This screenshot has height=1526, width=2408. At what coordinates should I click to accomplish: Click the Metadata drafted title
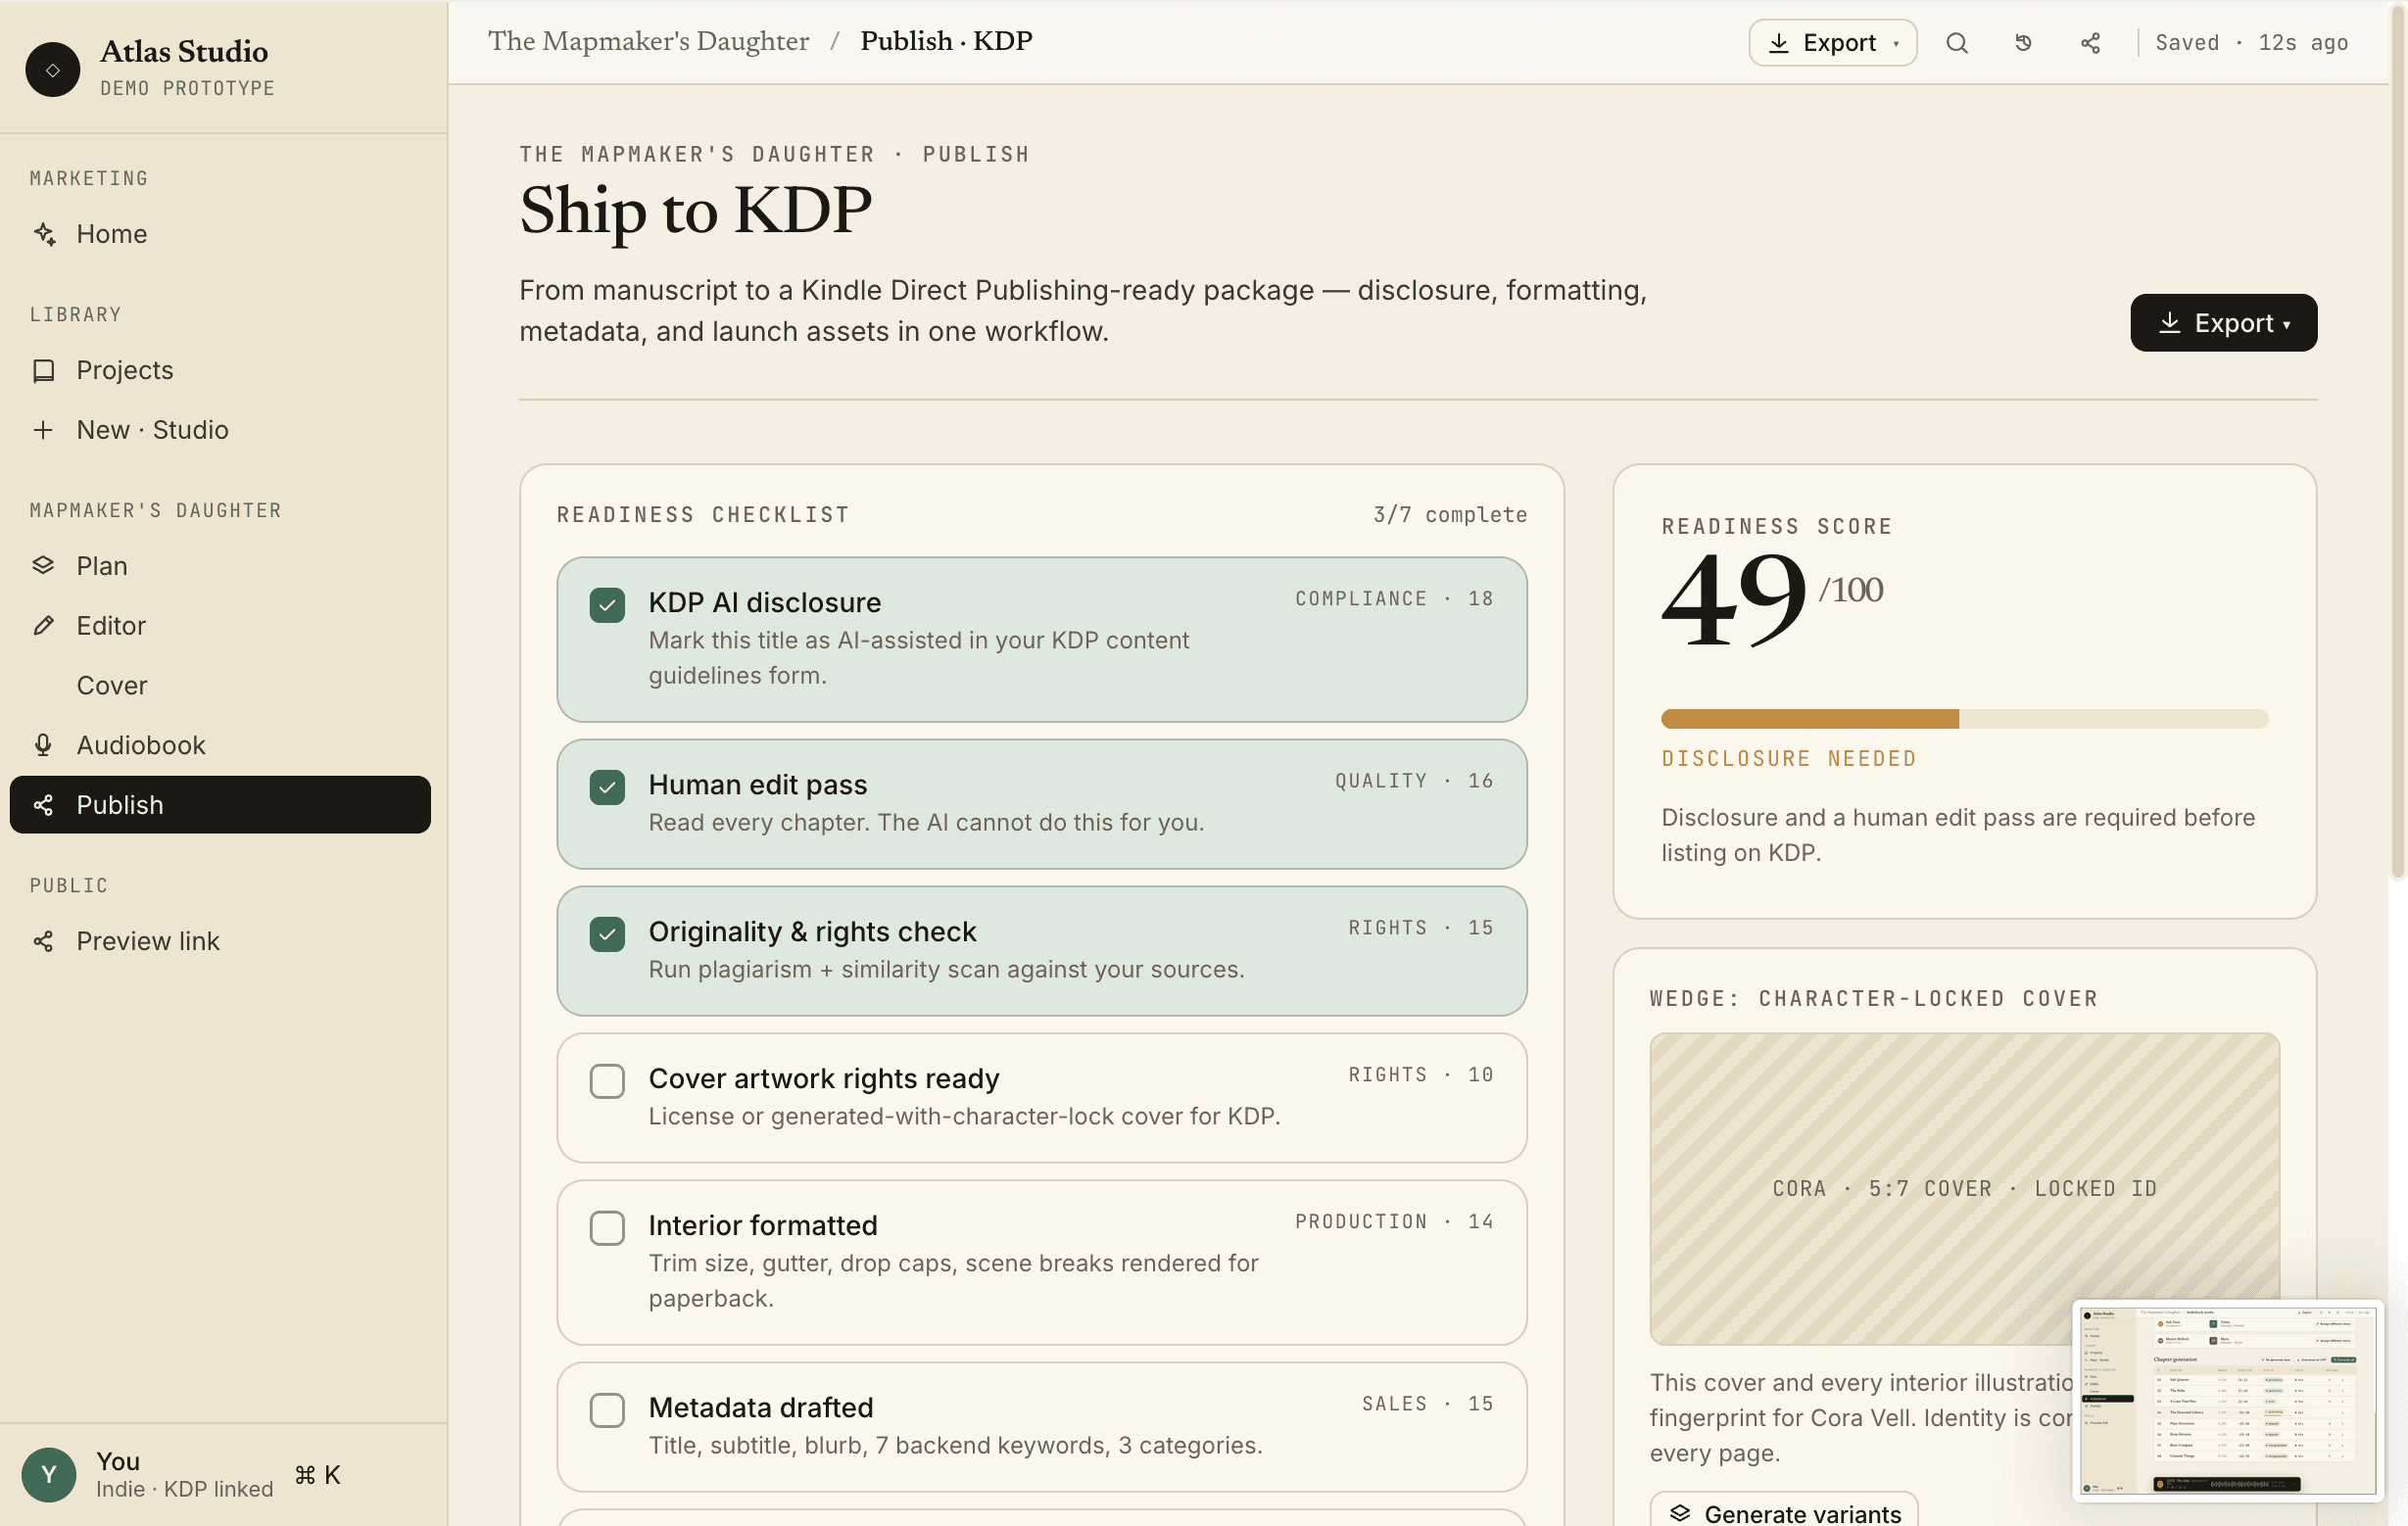(761, 1407)
